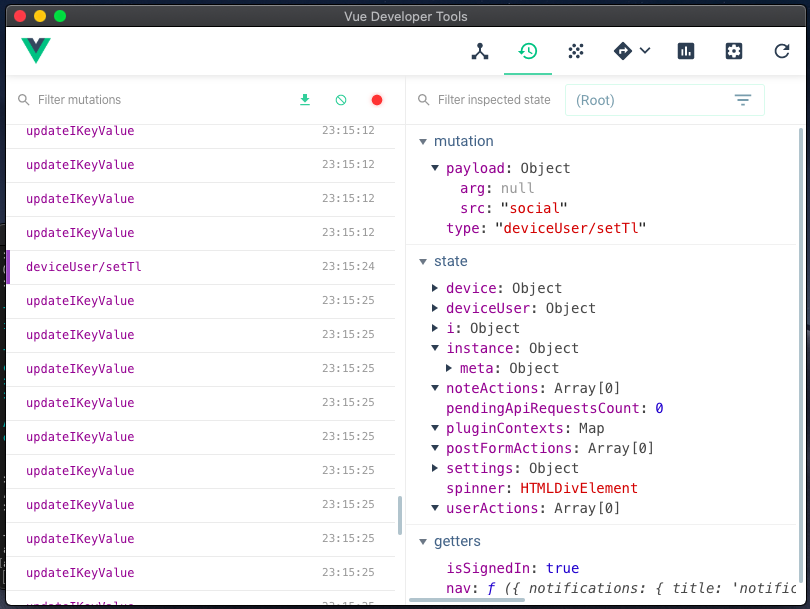810x609 pixels.
Task: Collapse the pluginContexts Map
Action: [x=435, y=428]
